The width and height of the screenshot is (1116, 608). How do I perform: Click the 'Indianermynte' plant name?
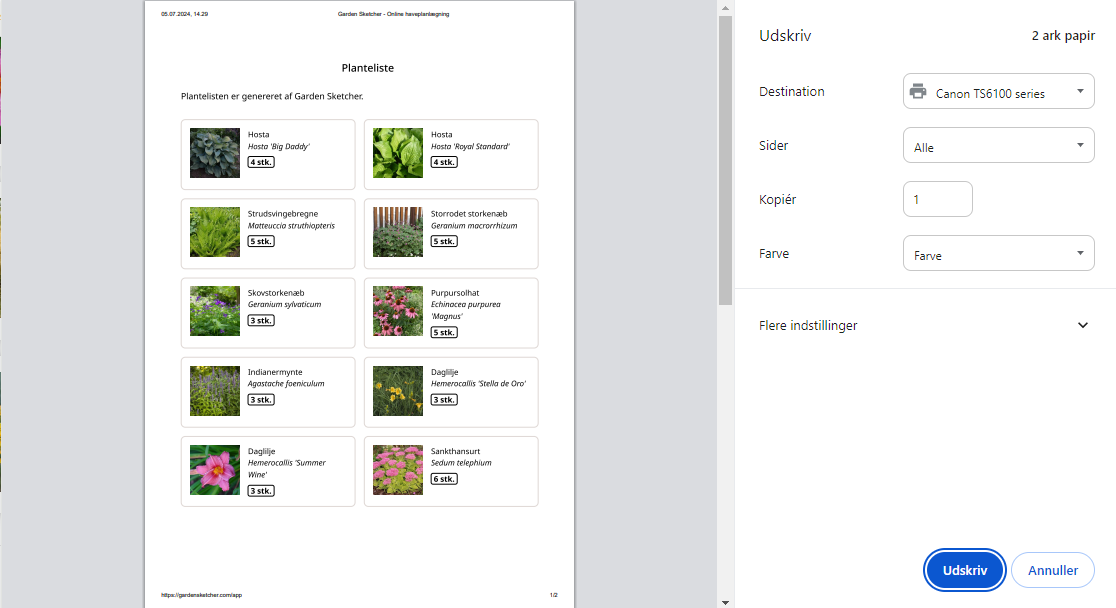click(275, 372)
